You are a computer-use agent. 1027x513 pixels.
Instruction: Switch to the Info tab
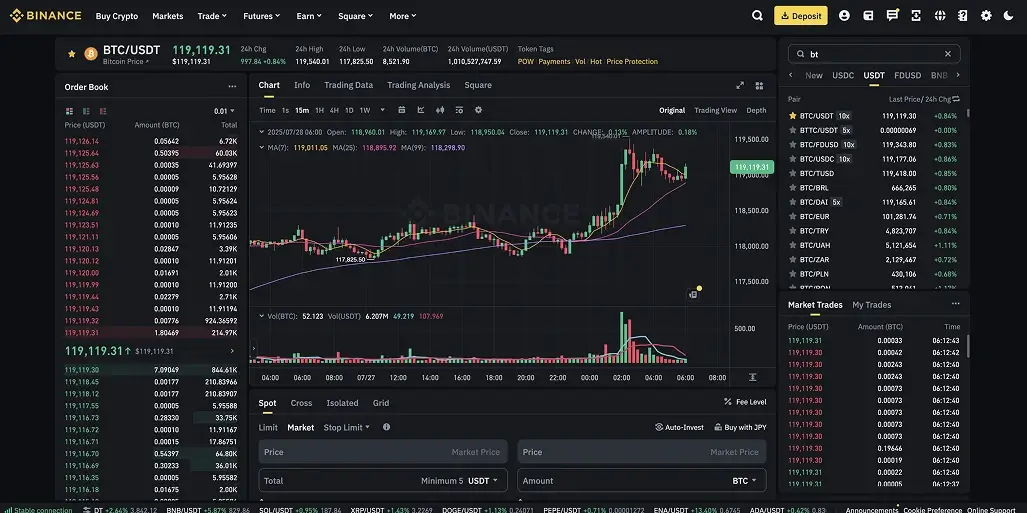click(x=302, y=85)
